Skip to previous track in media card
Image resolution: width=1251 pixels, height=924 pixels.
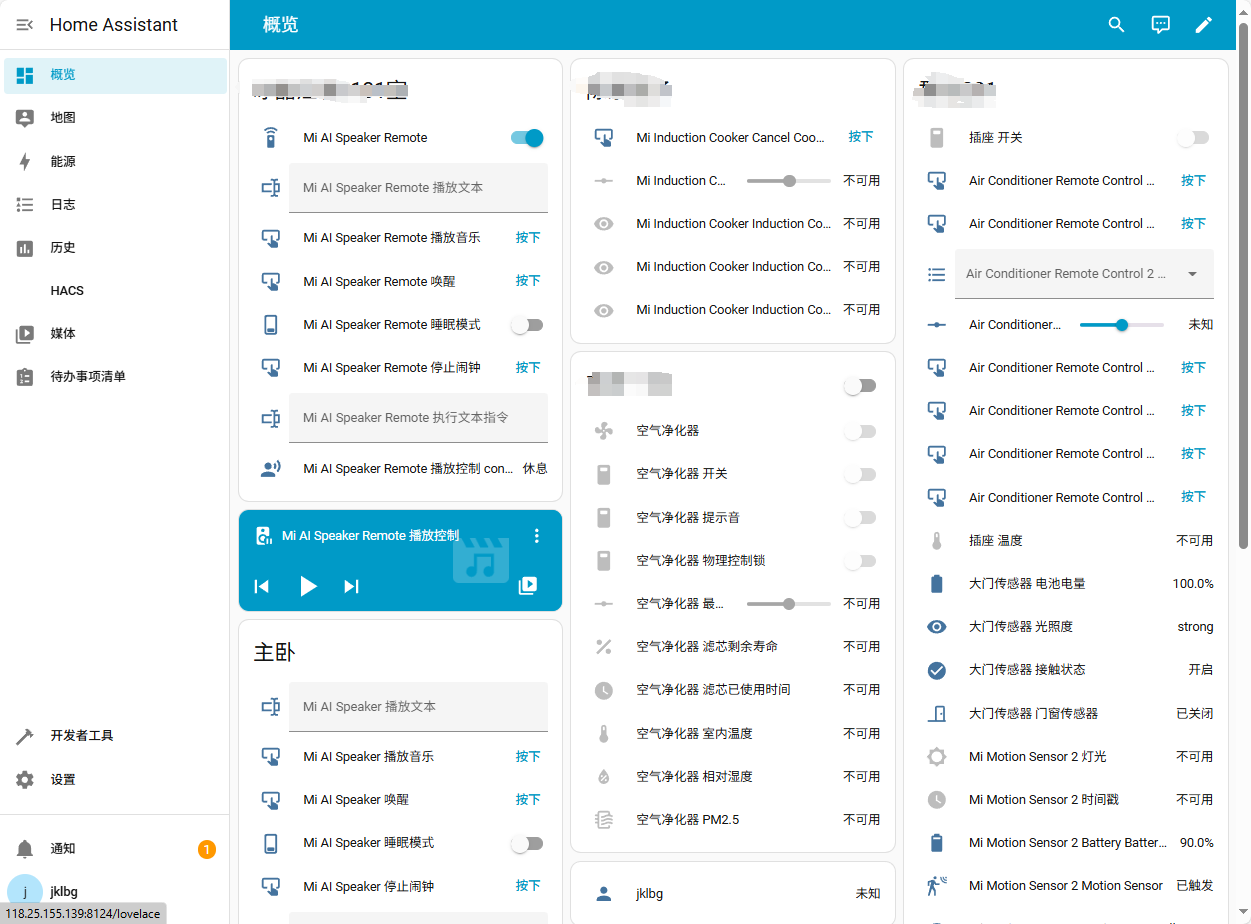pos(262,586)
